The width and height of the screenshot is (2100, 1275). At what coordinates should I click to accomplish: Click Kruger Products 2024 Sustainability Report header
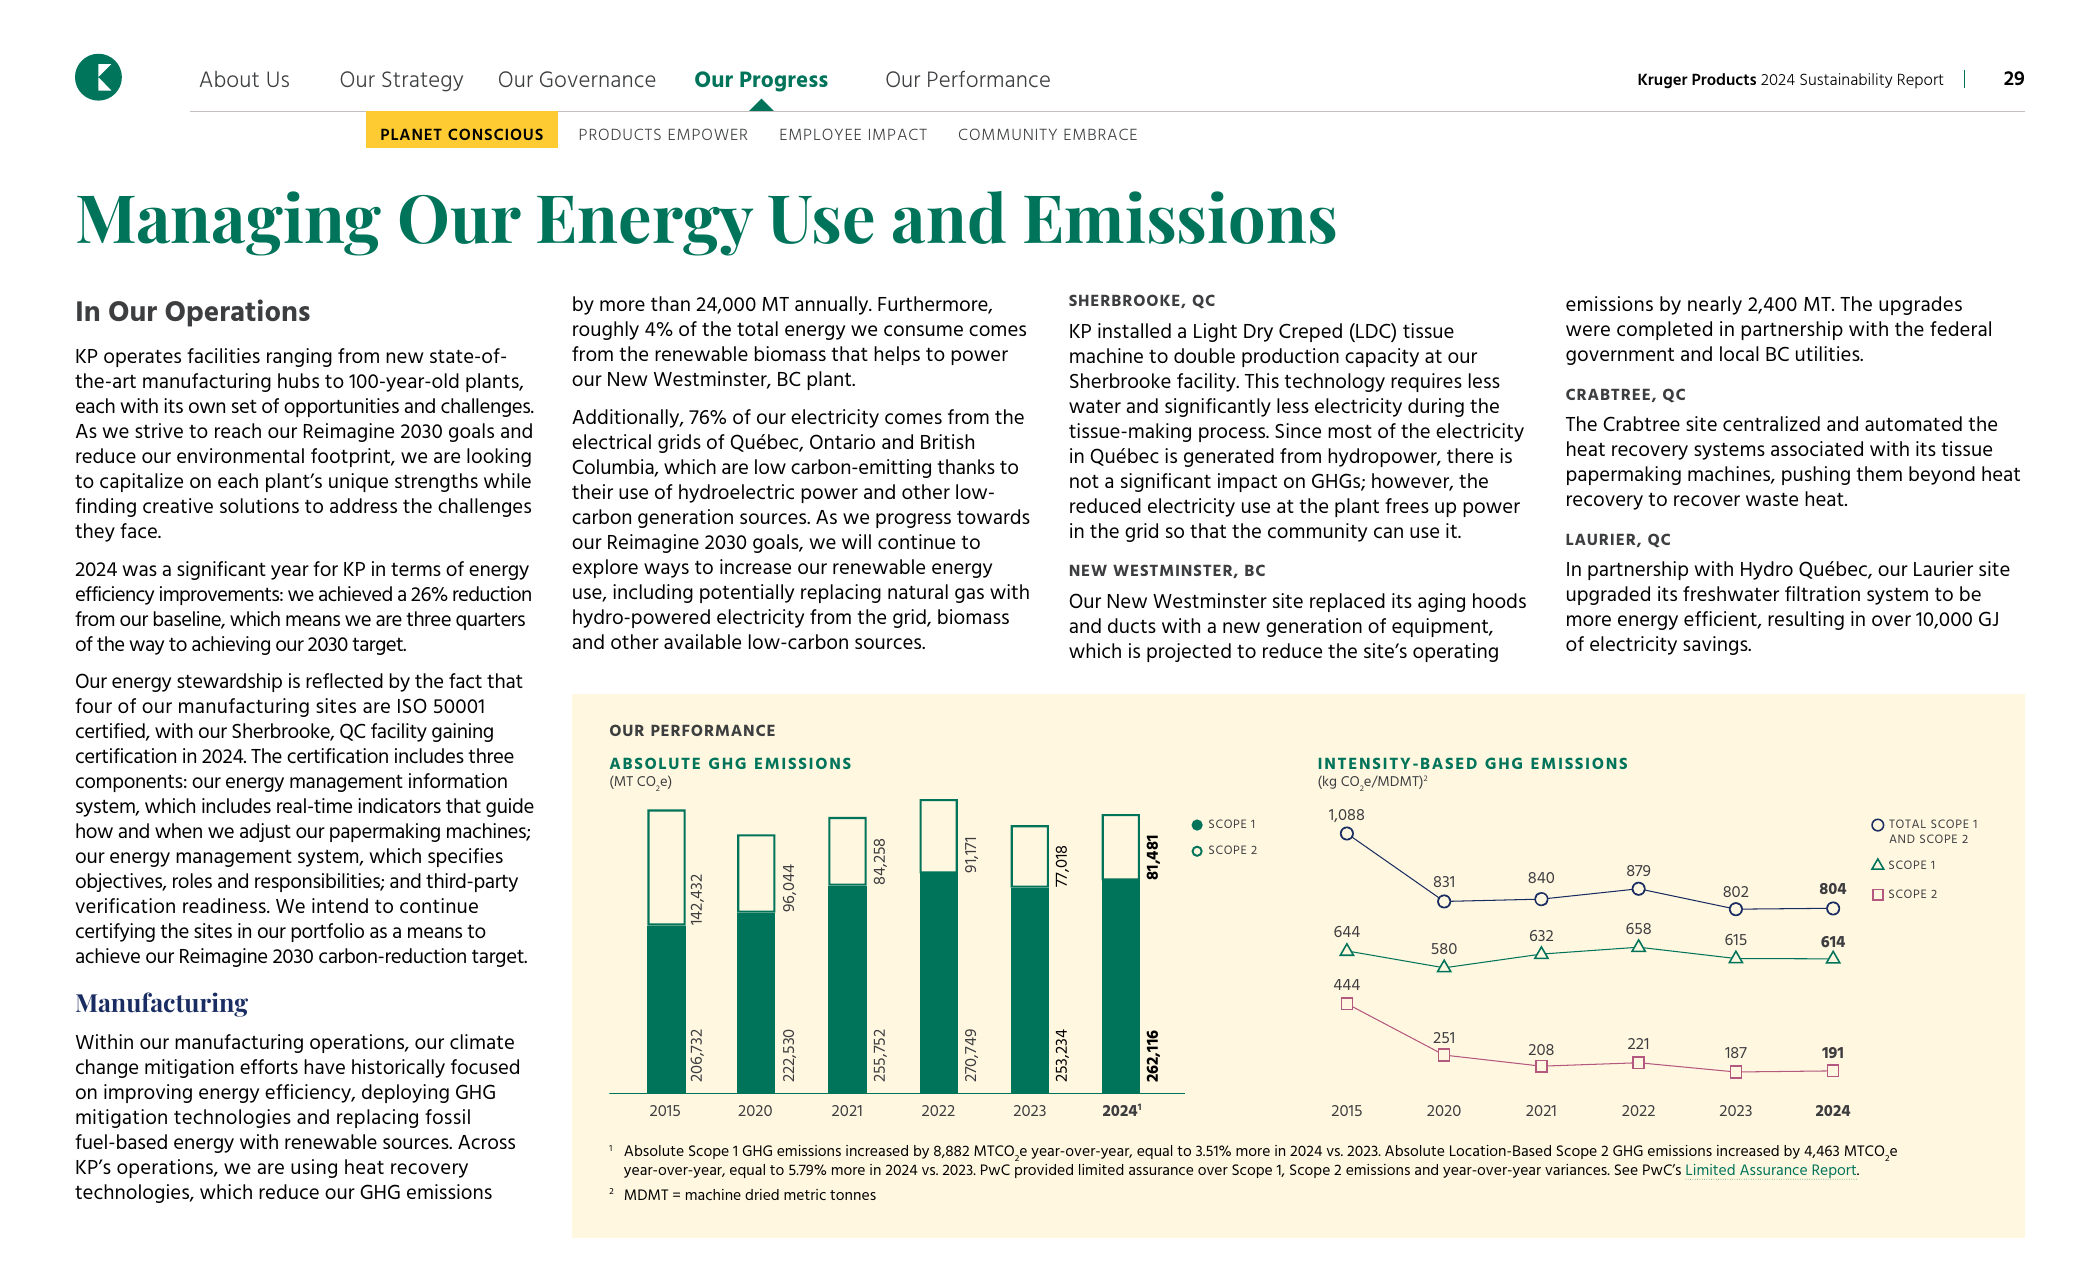click(1789, 80)
